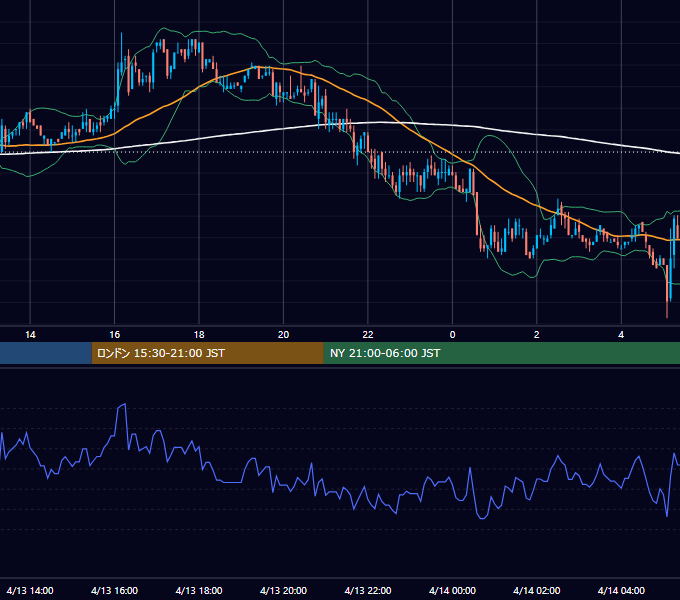This screenshot has height=600, width=680.
Task: Click the 4/13 14:00 date label
Action: (x=30, y=590)
